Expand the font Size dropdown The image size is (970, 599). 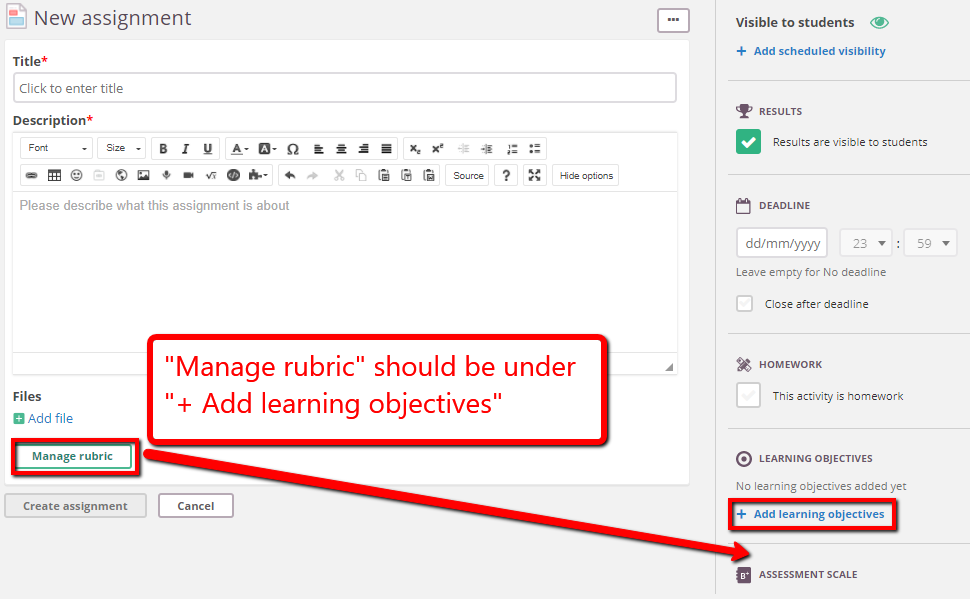coord(122,148)
